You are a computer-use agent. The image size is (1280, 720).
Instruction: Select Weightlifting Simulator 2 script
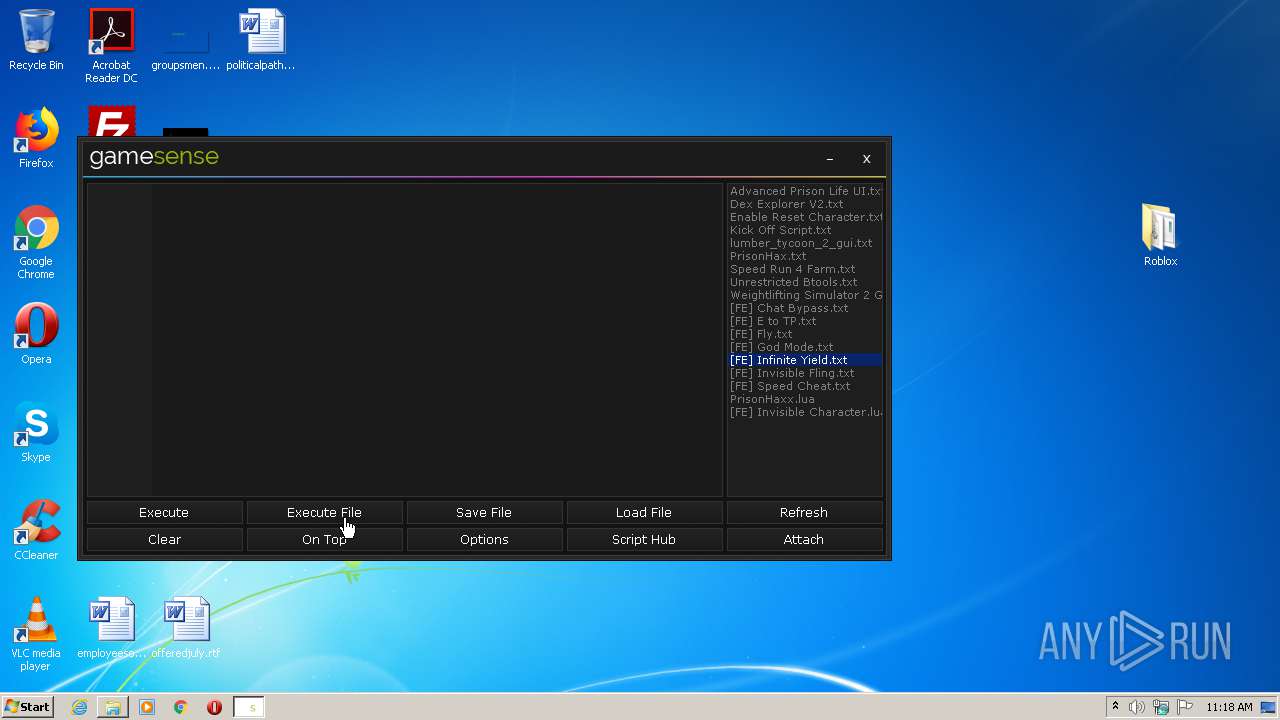click(x=805, y=295)
